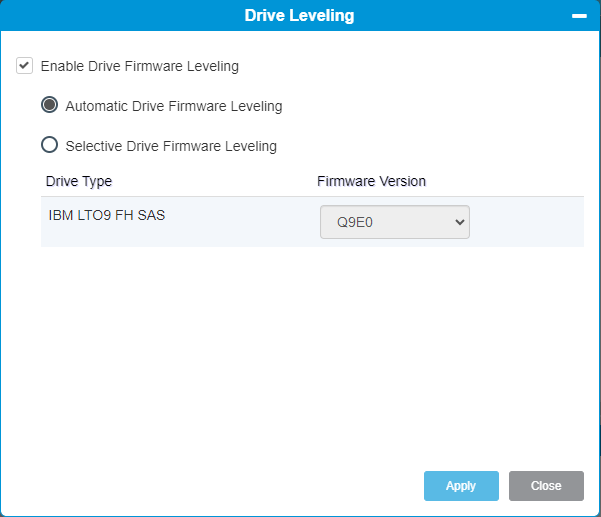Click empty space right of the firmware dropdown

click(527, 222)
